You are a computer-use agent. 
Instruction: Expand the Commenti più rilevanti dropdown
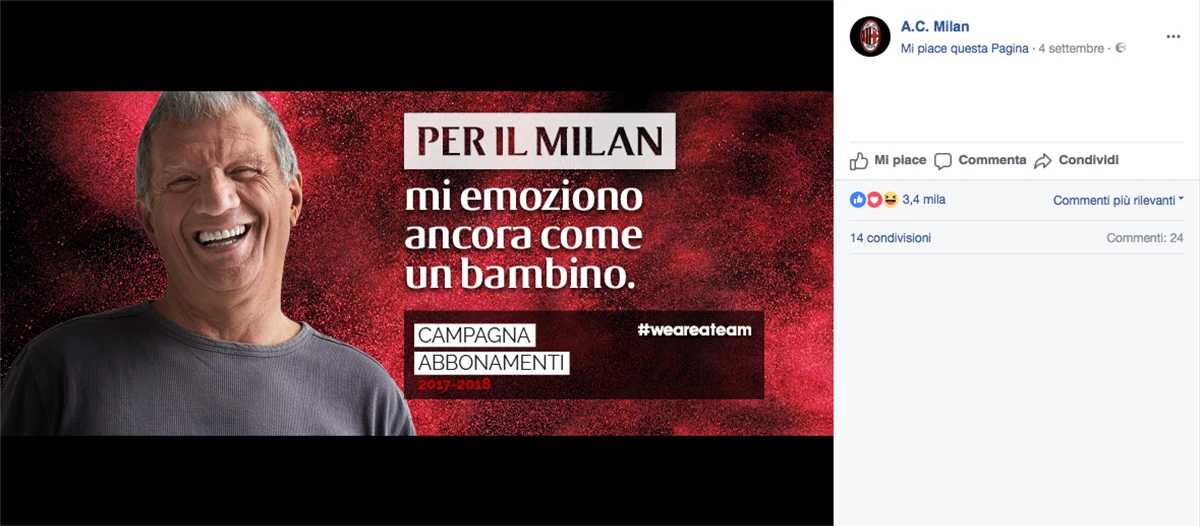tap(1118, 200)
